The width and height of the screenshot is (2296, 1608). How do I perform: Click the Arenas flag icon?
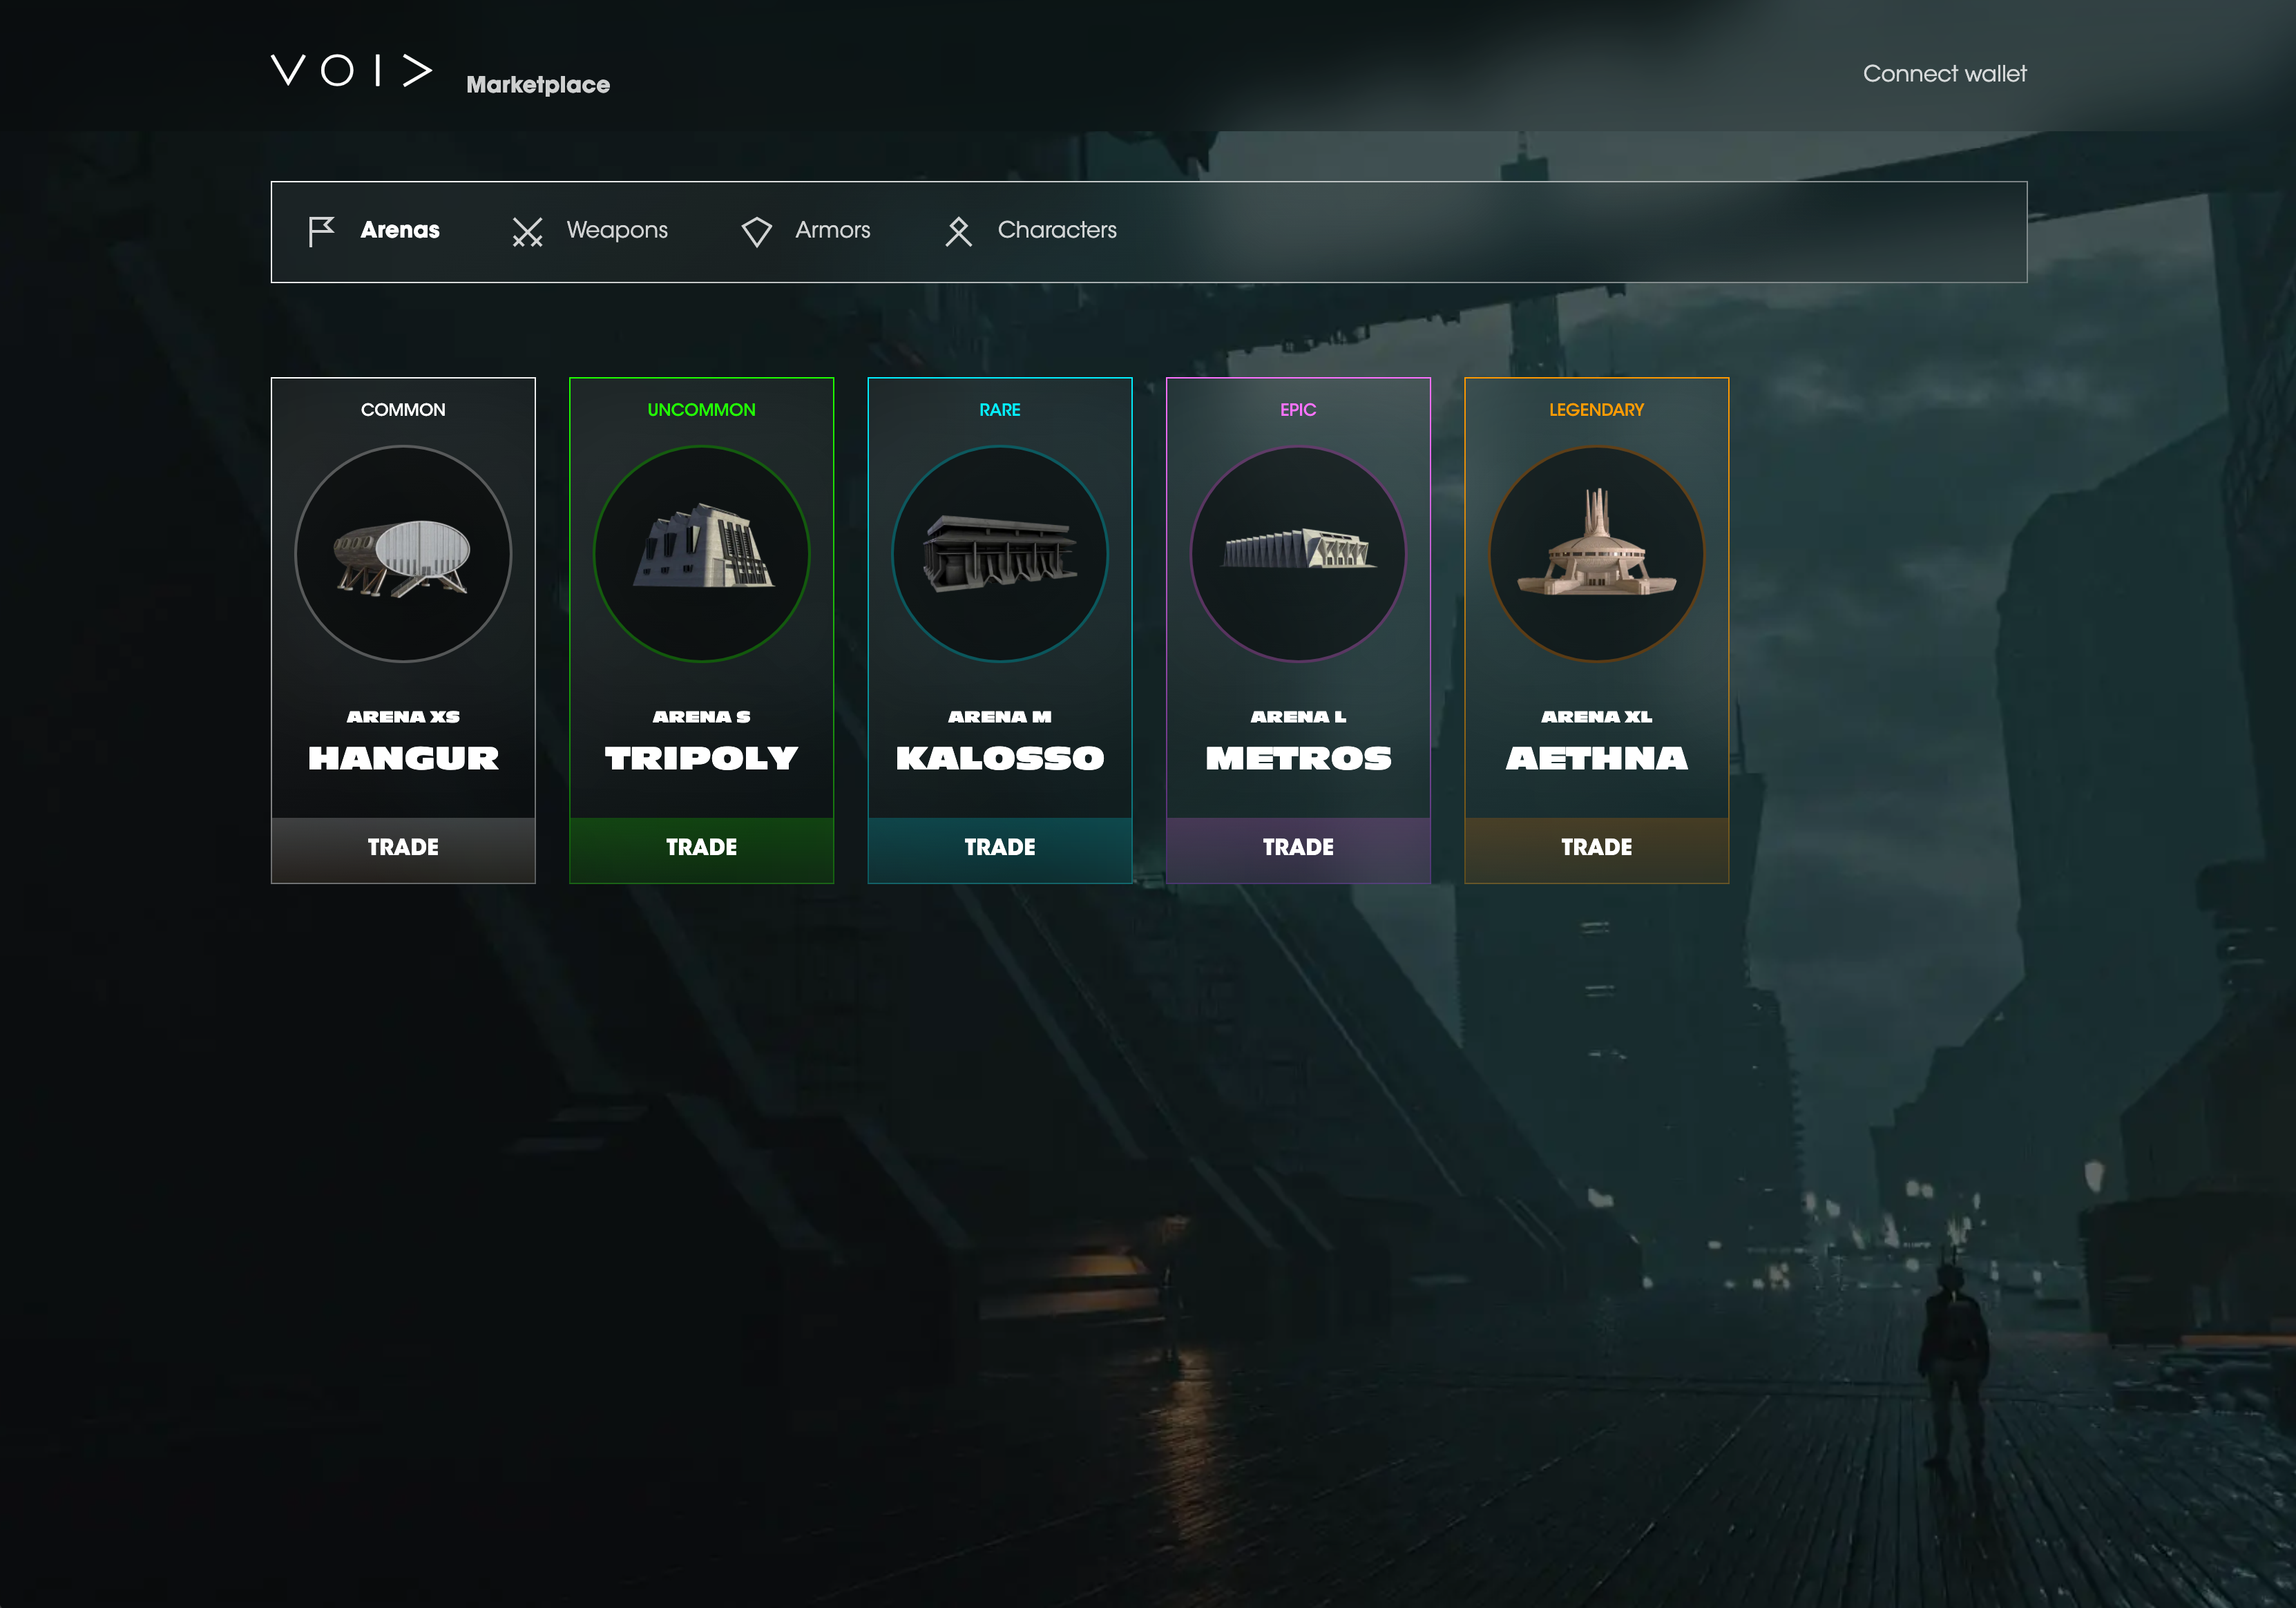(321, 231)
